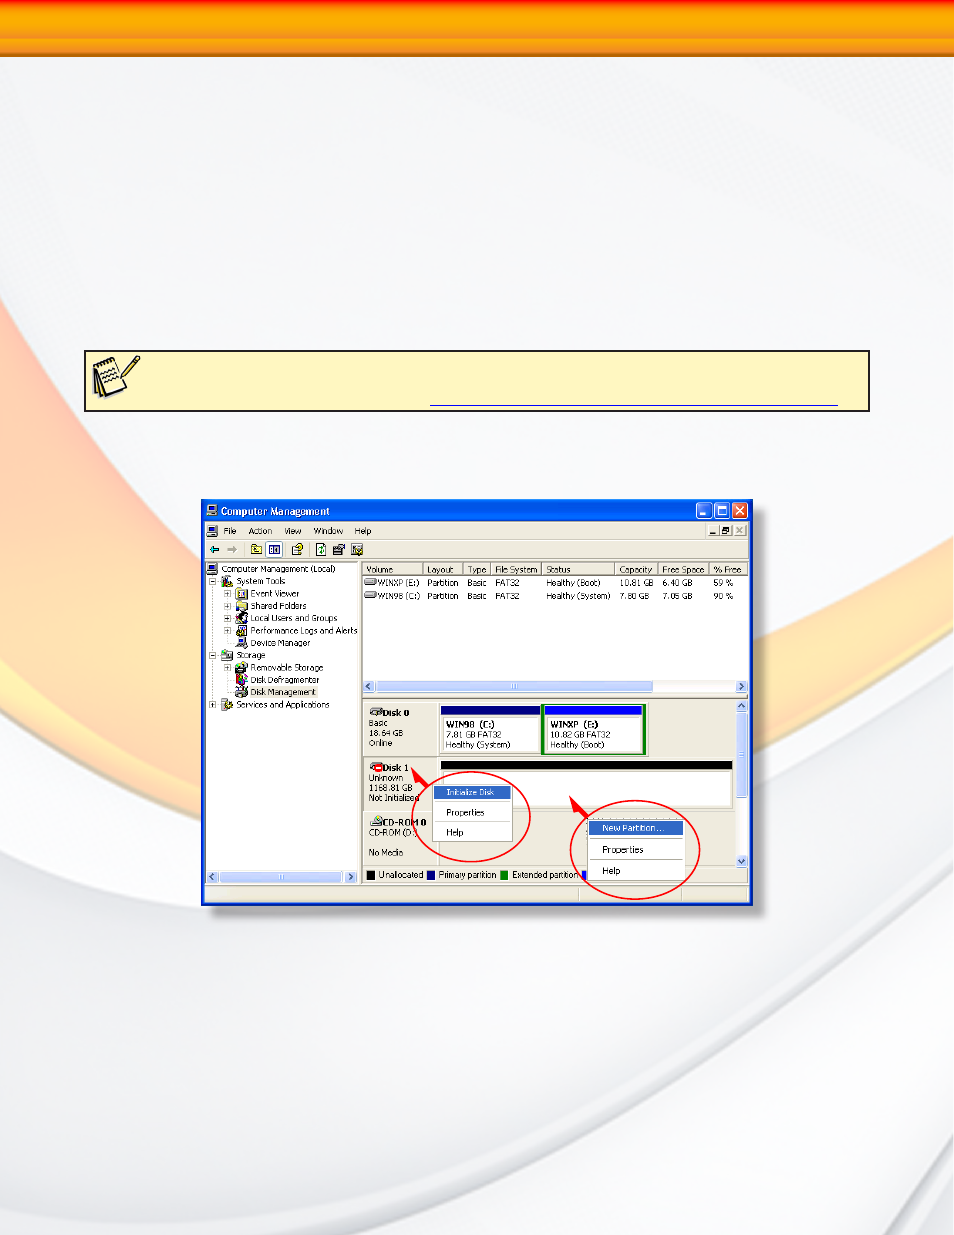Sort by the Free Space column header
954x1235 pixels.
tap(683, 569)
